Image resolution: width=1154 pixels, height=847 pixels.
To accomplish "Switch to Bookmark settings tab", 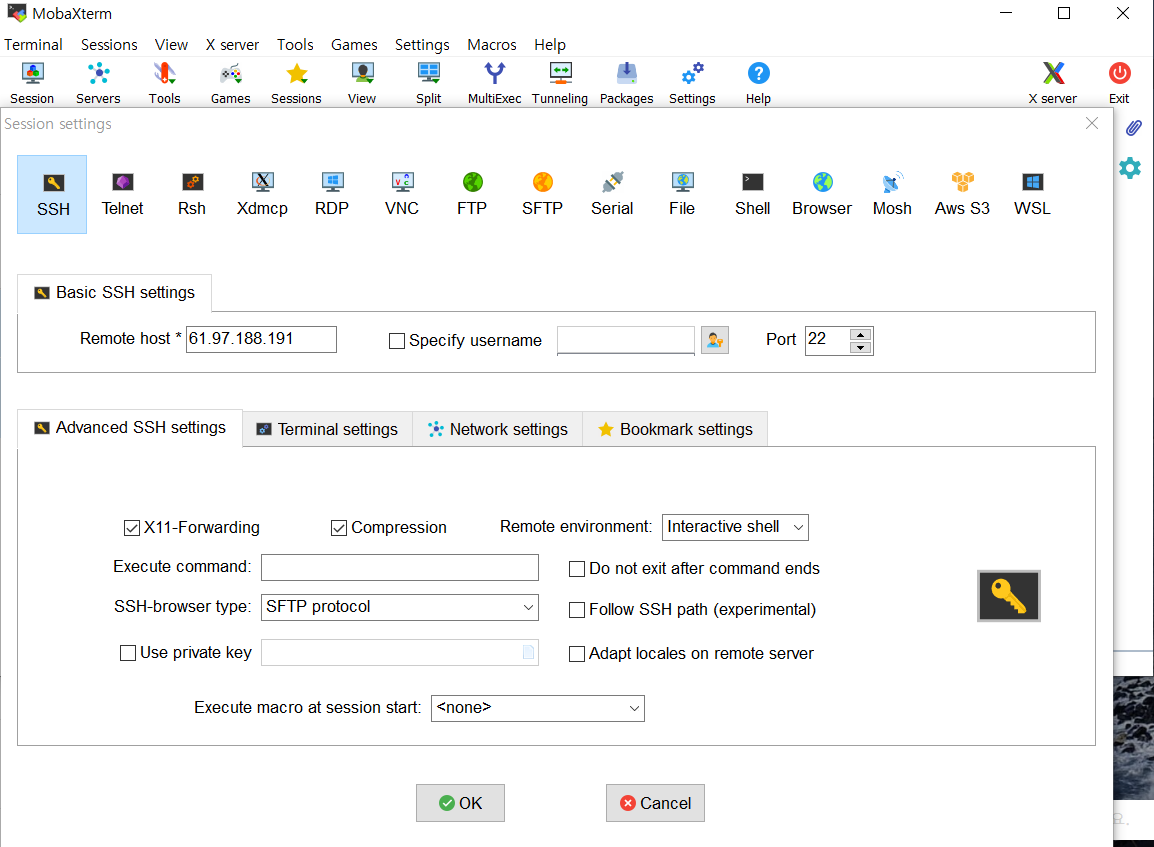I will coord(675,429).
